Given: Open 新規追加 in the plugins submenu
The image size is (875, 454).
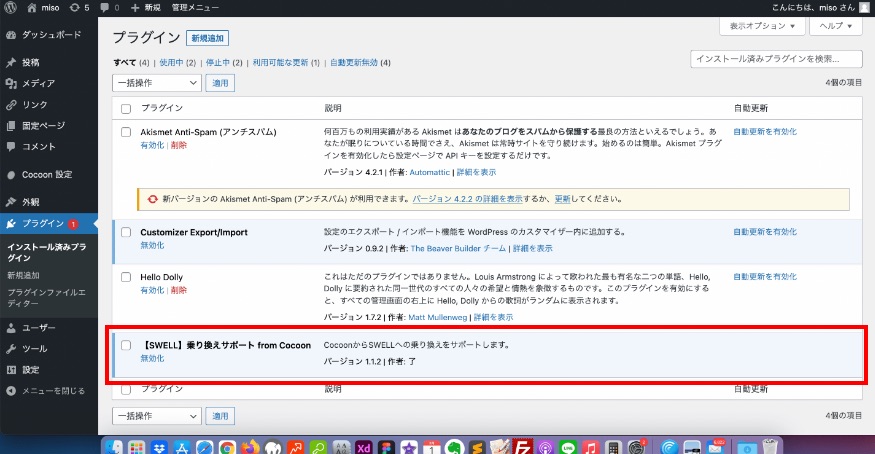Looking at the screenshot, I should tap(23, 275).
